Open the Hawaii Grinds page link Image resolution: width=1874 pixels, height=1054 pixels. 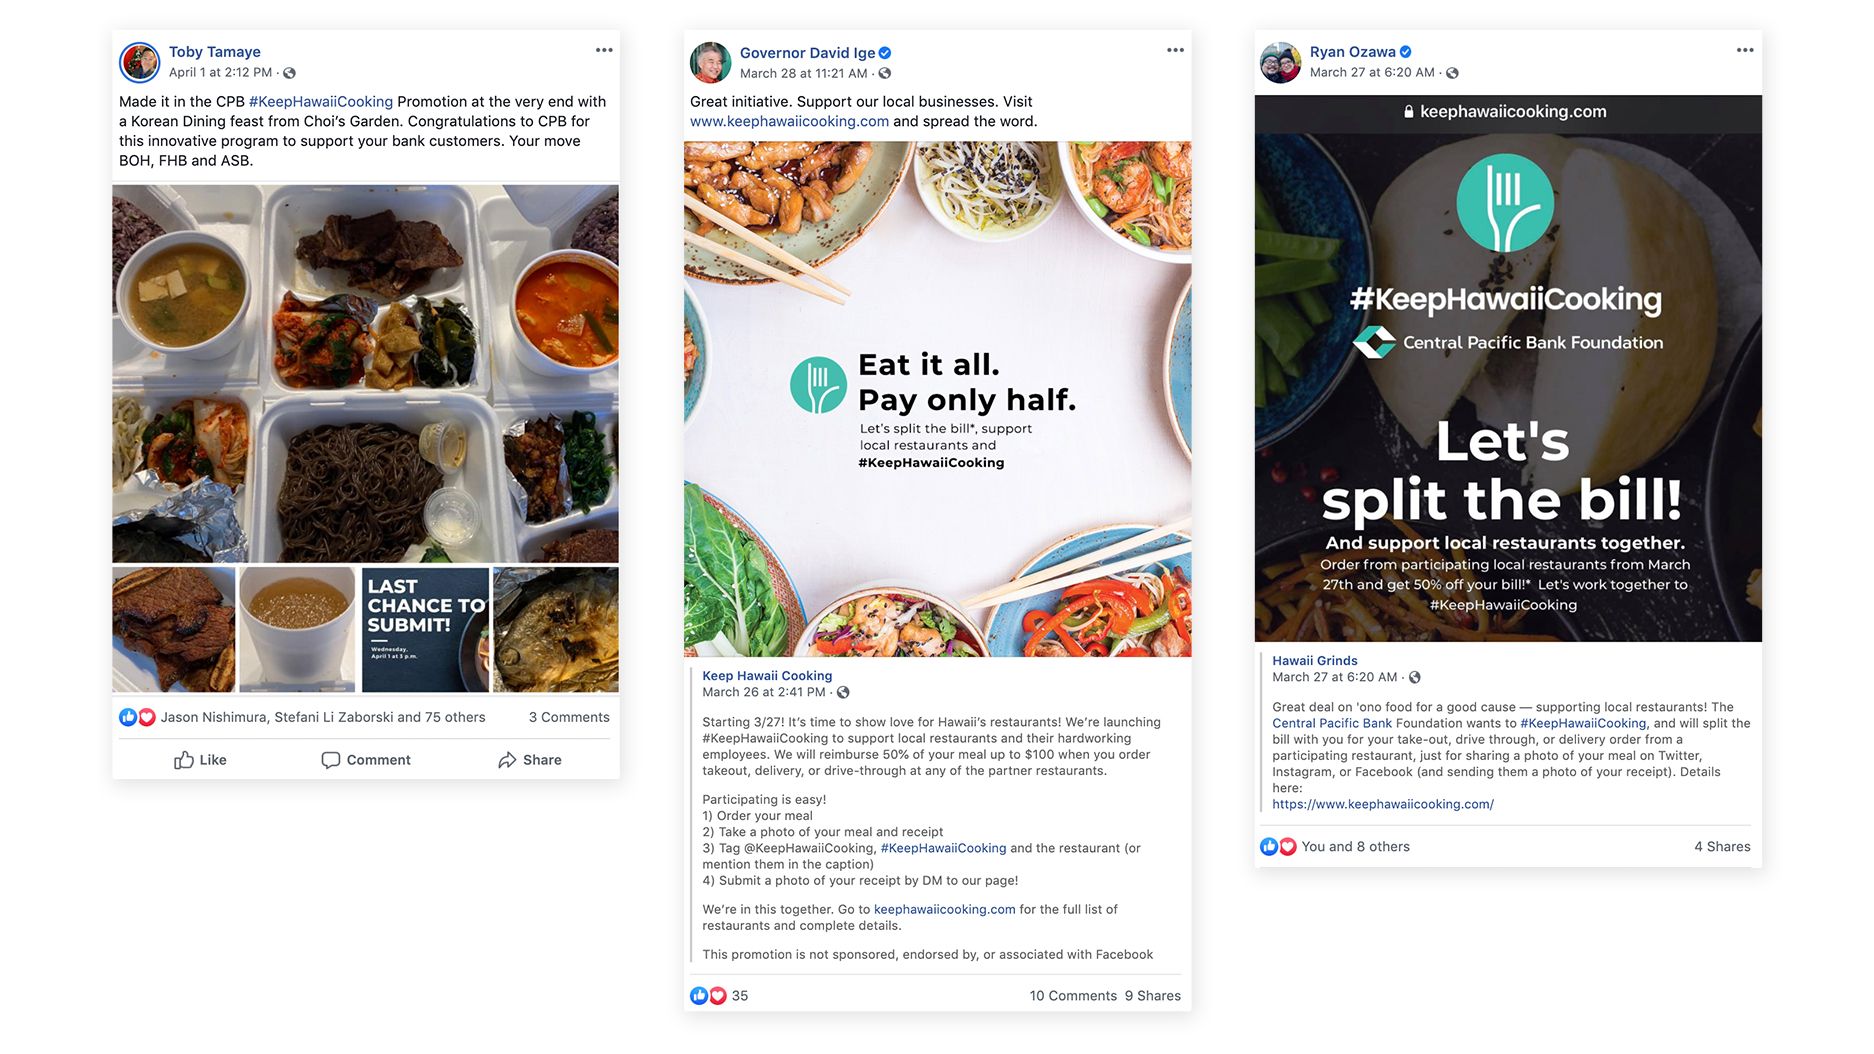(x=1315, y=660)
